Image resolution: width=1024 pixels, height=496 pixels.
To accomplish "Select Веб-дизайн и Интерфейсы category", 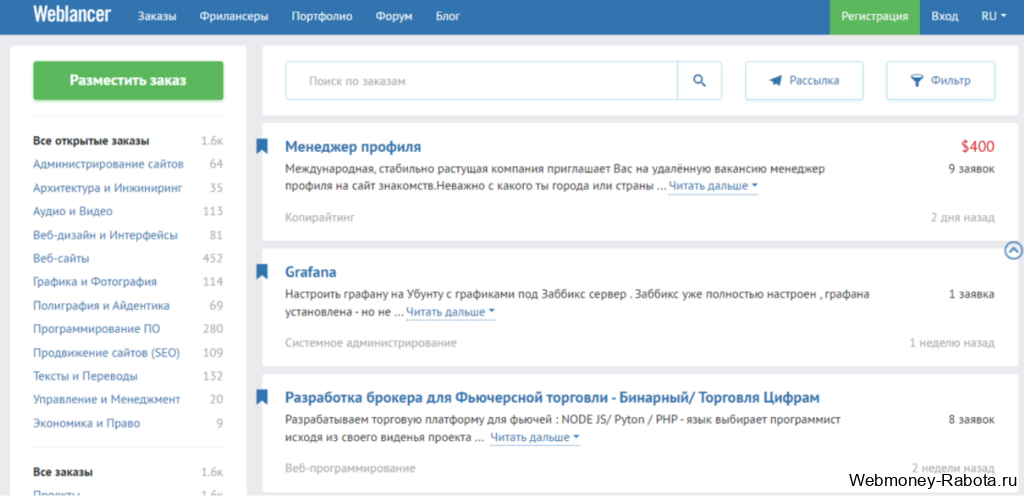I will point(105,235).
